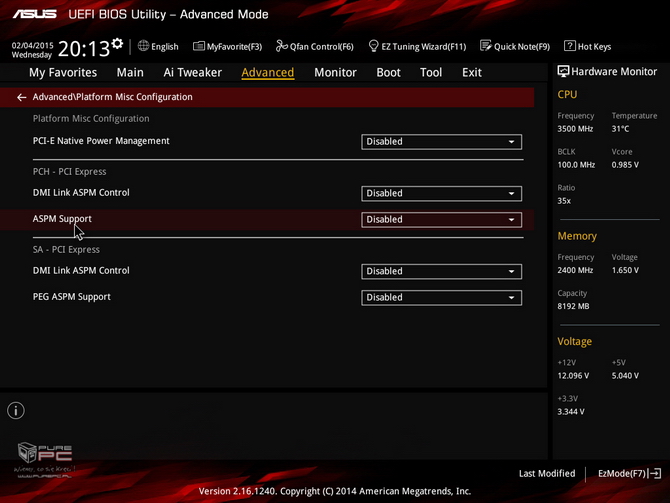The width and height of the screenshot is (670, 503).
Task: Open PEG ASPM Support dropdown
Action: click(441, 297)
